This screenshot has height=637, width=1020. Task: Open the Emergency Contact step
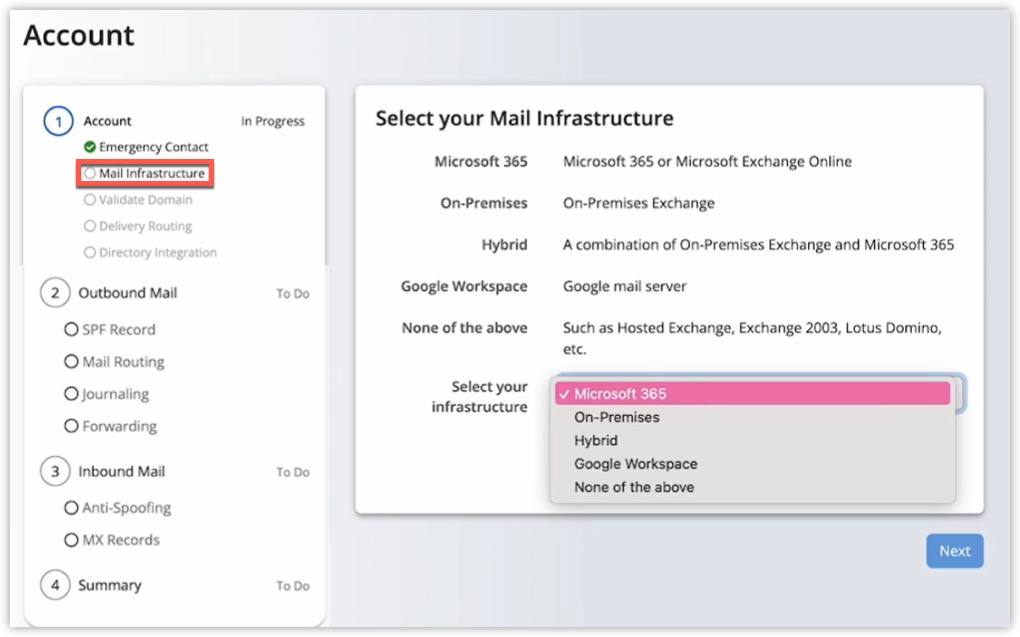153,146
